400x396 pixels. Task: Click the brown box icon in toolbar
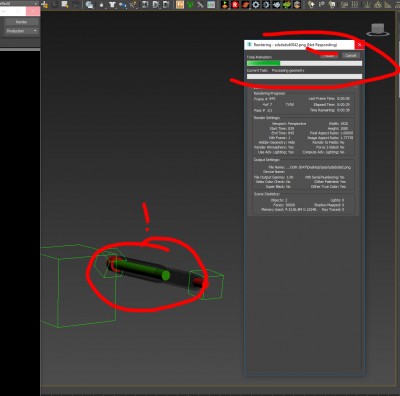click(297, 4)
